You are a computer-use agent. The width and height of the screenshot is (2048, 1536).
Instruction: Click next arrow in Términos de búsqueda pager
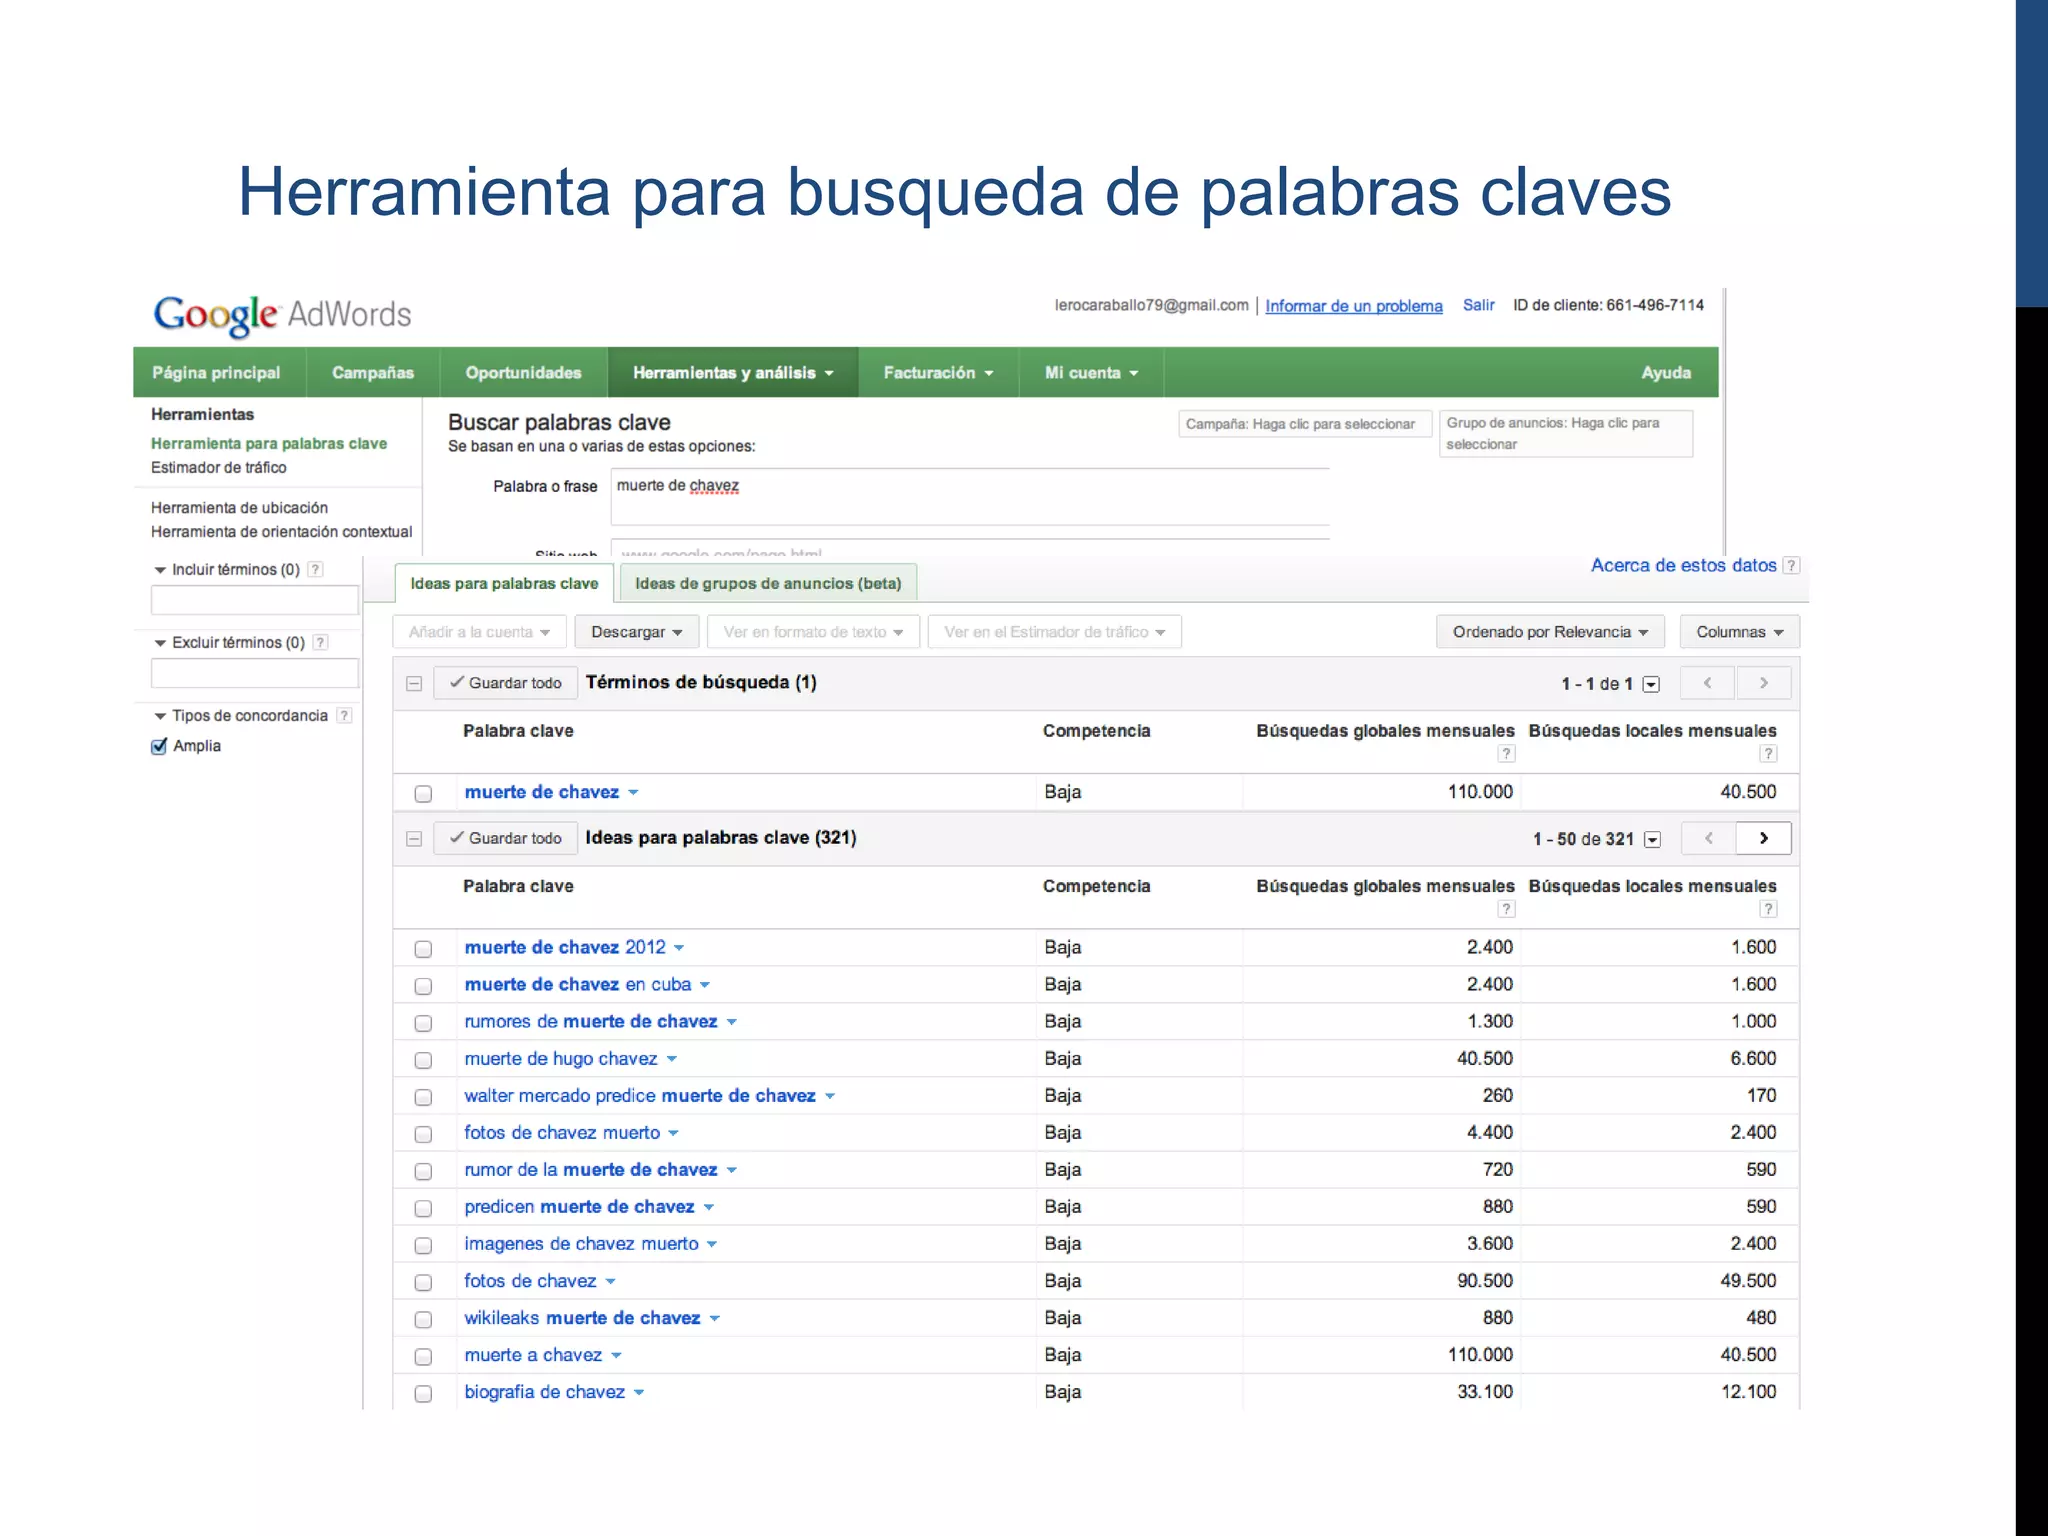[1763, 683]
